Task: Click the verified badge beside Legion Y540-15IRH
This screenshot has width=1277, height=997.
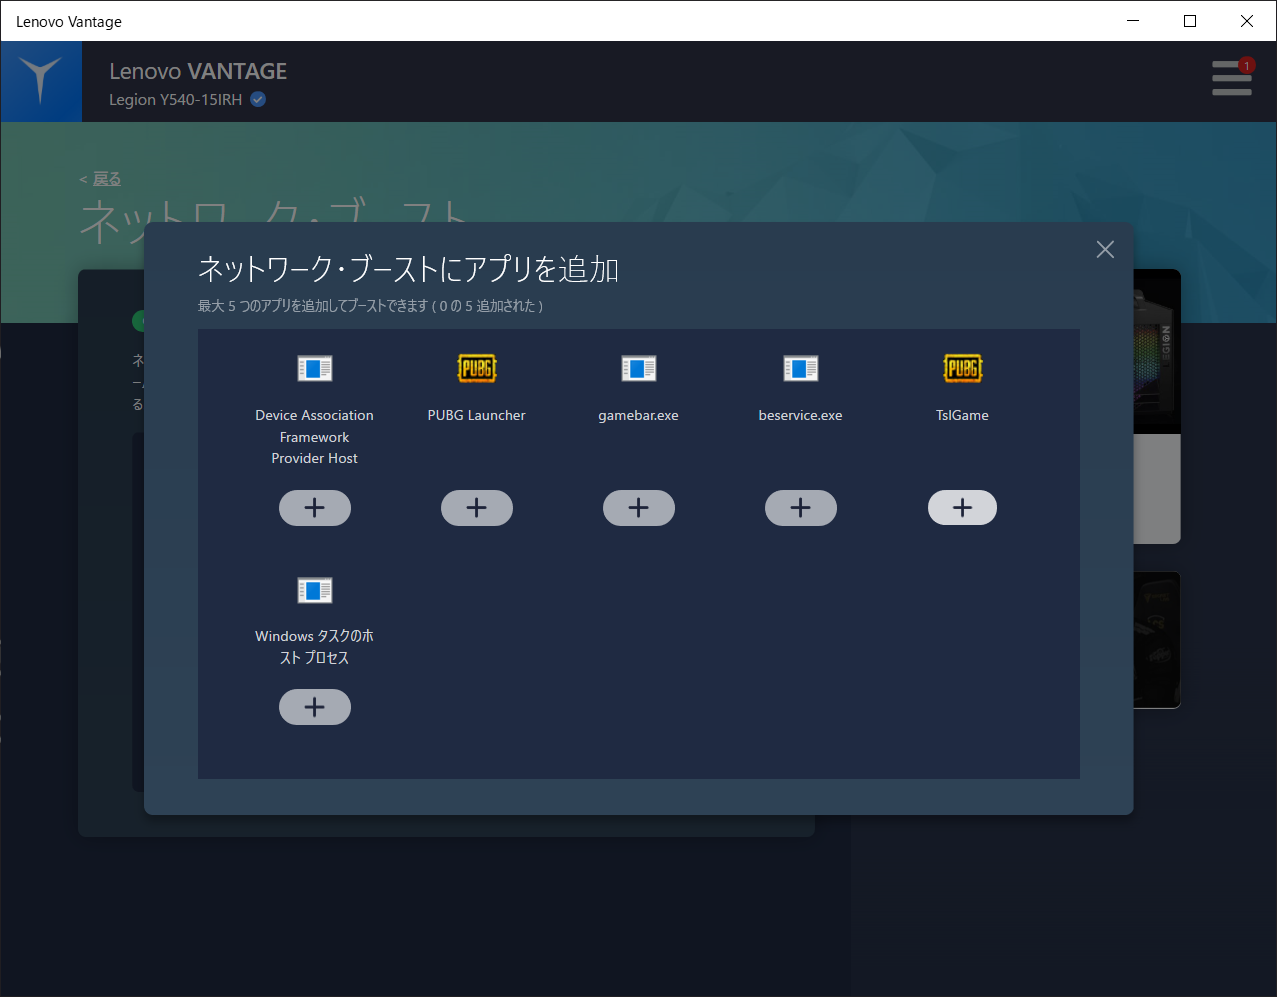Action: pyautogui.click(x=258, y=99)
